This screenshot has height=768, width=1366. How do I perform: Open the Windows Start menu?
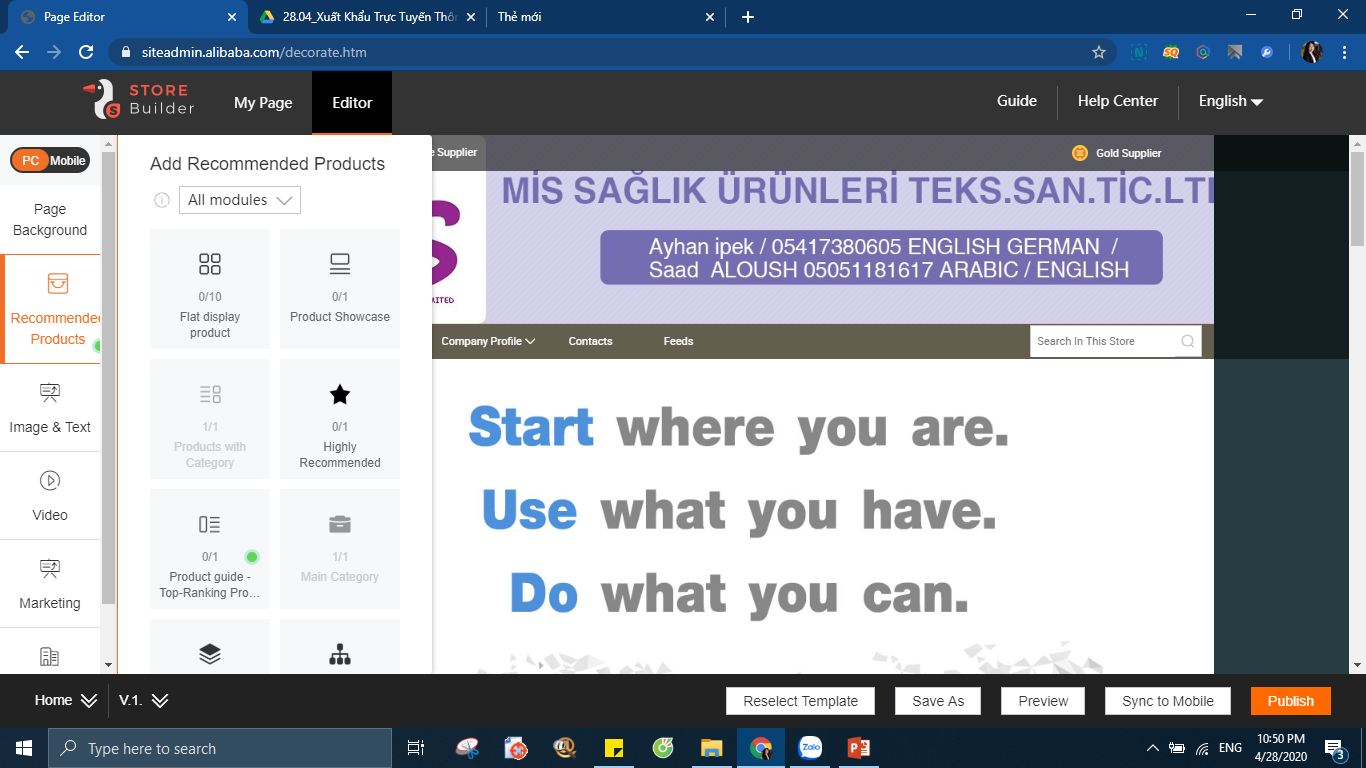tap(24, 748)
